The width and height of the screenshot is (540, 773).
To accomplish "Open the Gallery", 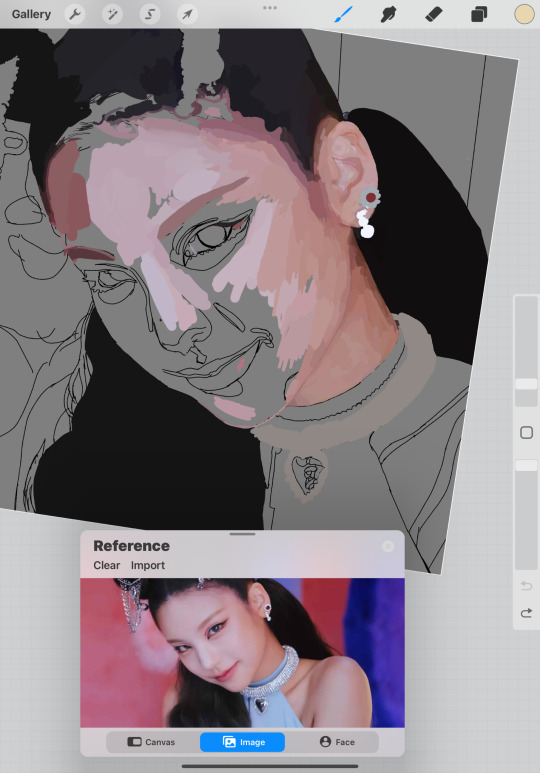I will pos(31,14).
